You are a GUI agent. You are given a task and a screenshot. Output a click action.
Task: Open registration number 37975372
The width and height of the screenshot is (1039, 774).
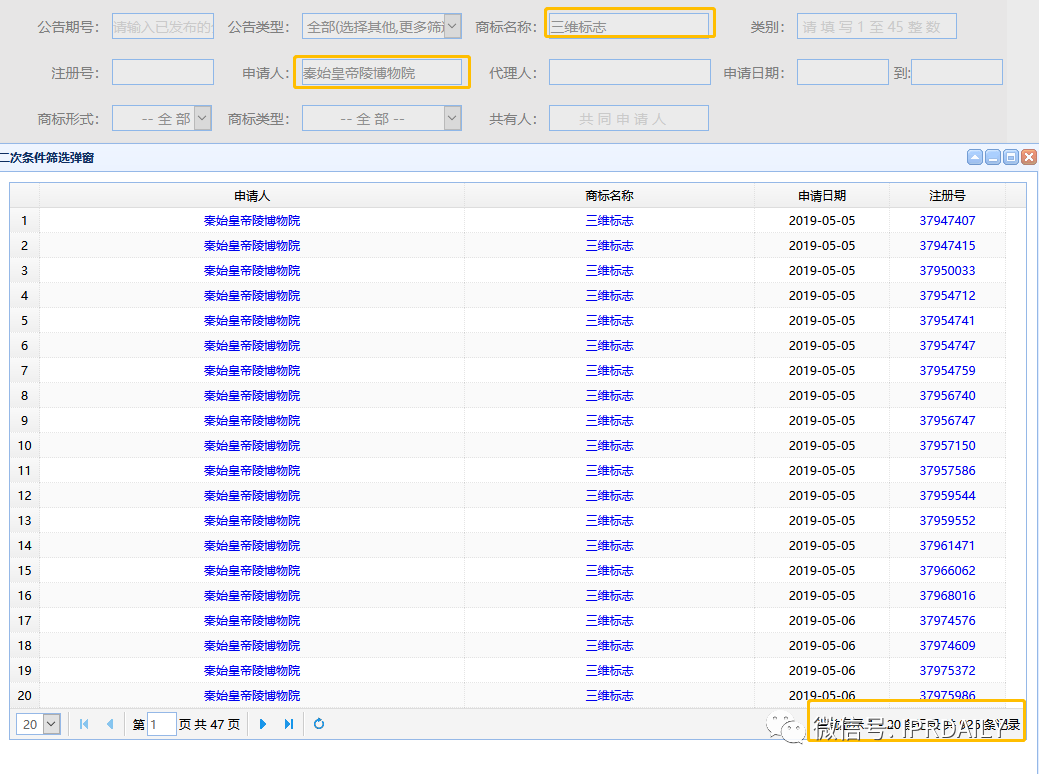[947, 671]
